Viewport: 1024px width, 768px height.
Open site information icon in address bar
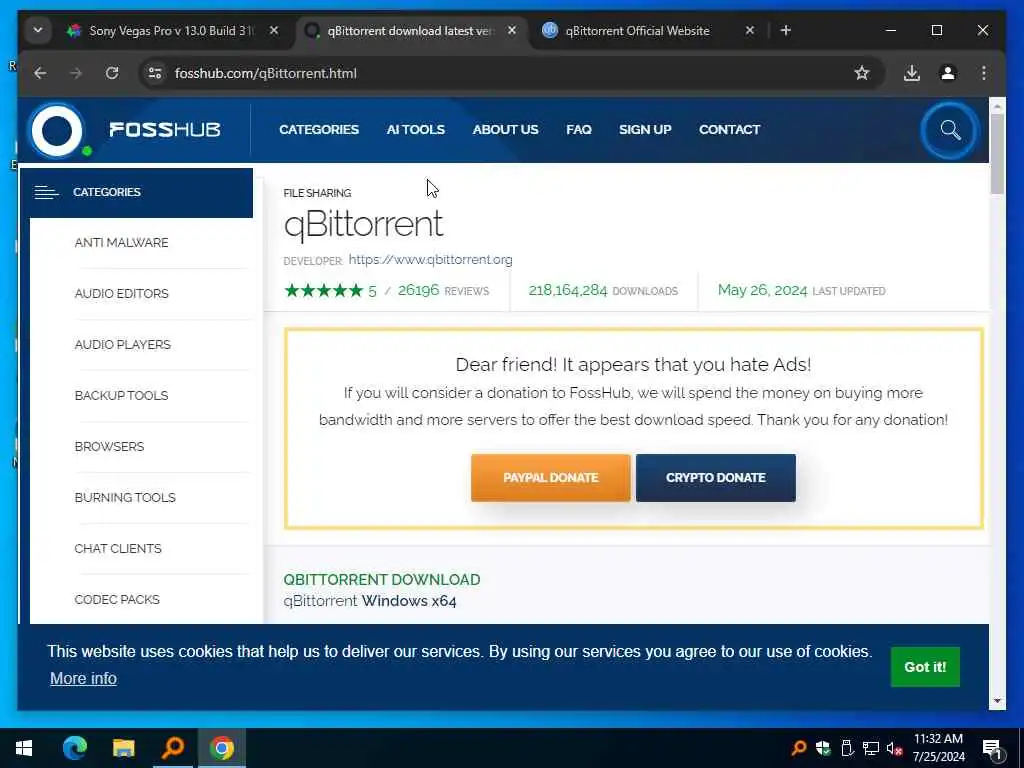tap(155, 73)
